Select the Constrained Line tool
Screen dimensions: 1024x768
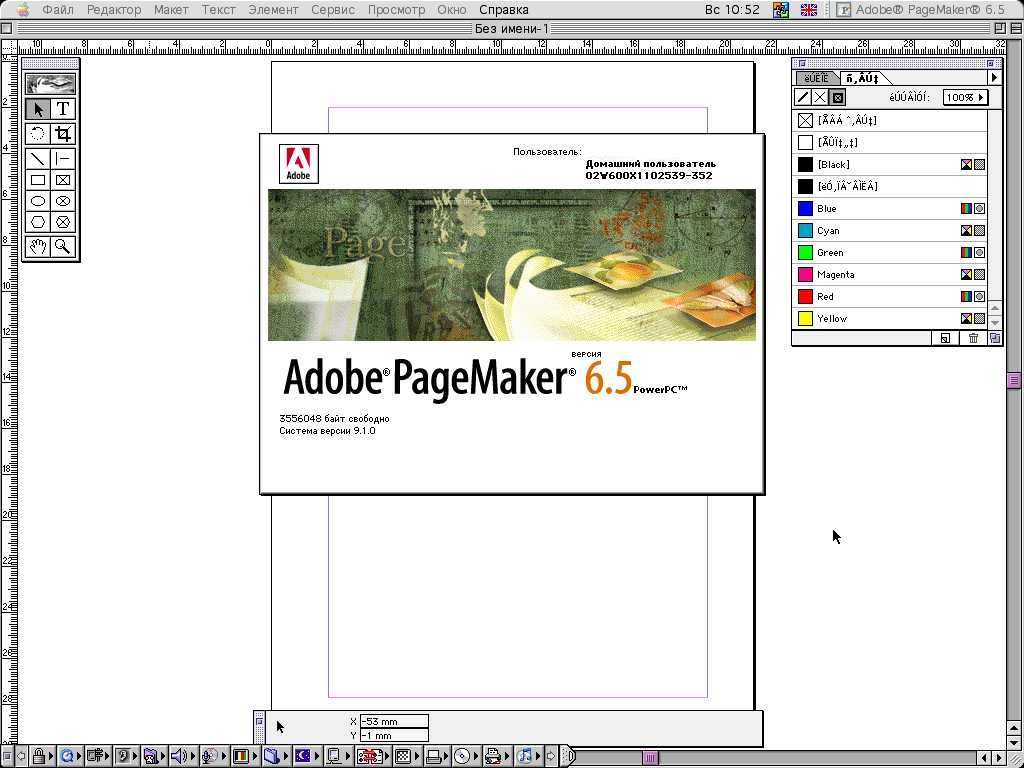(x=63, y=159)
